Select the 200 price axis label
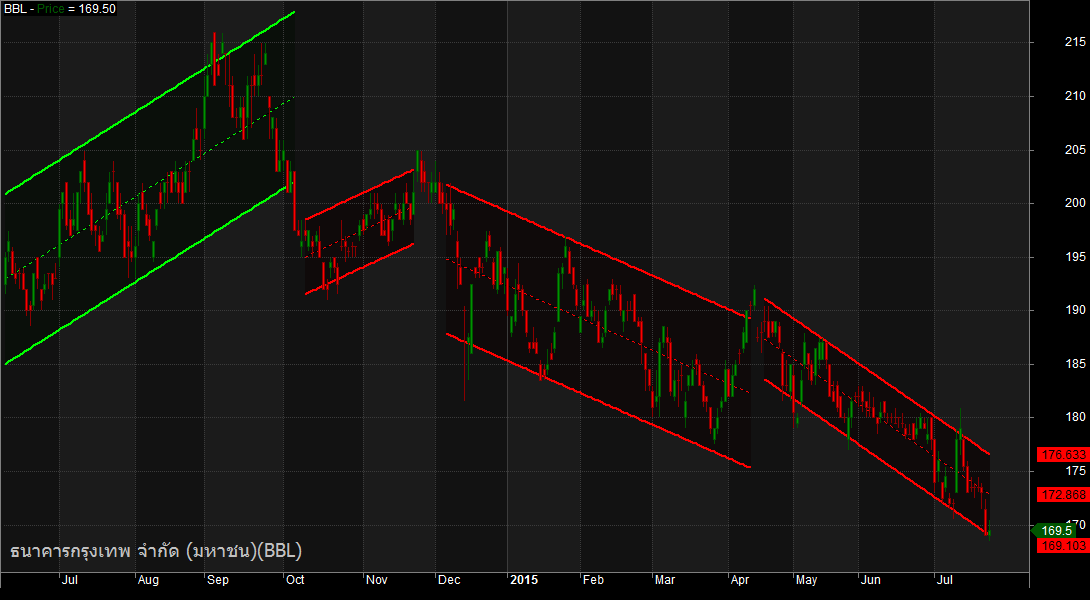 click(1077, 203)
